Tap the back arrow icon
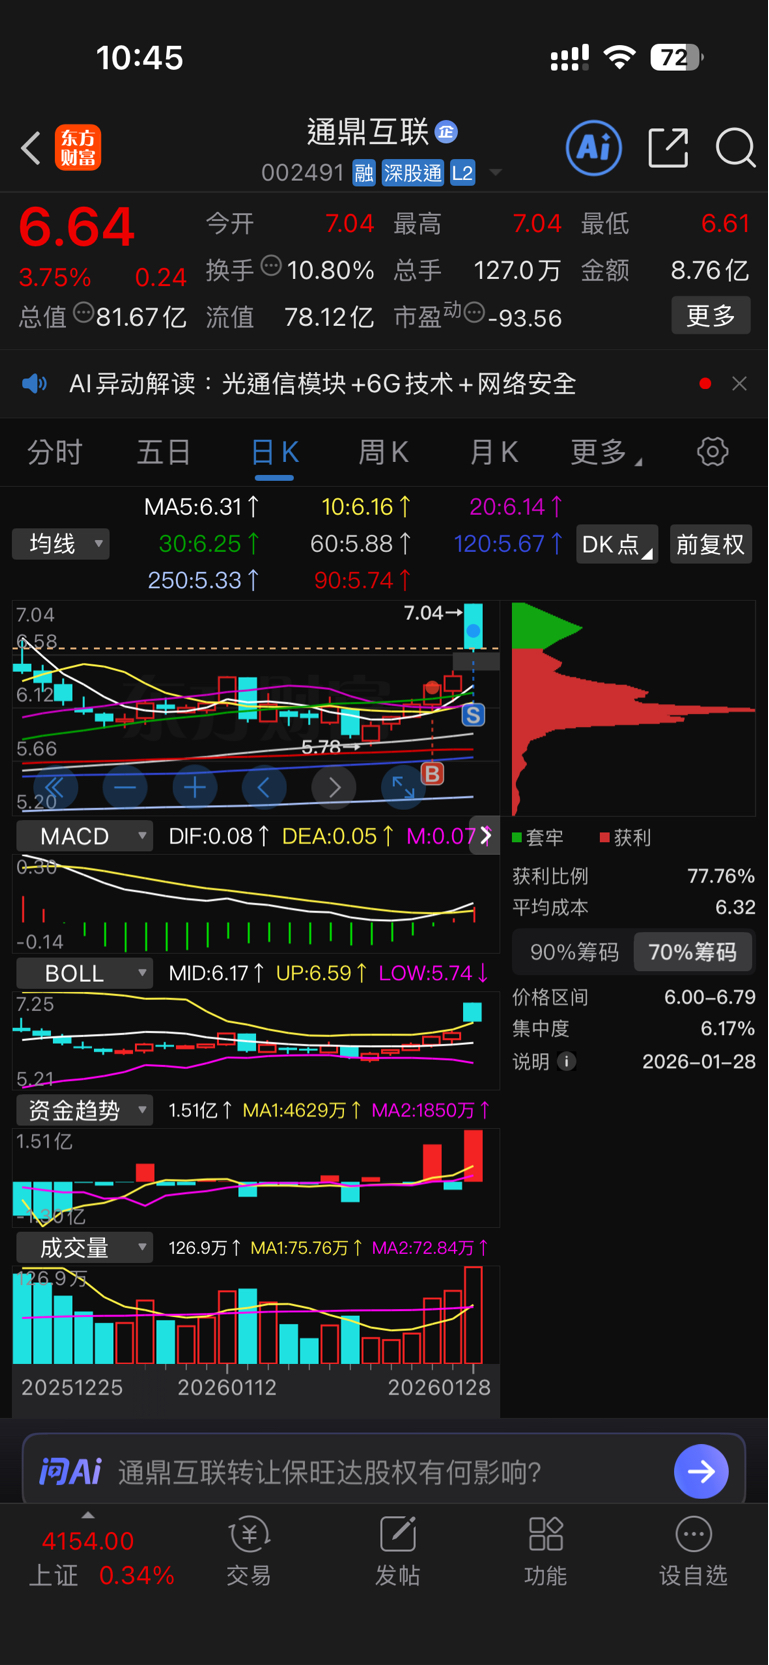Screen dimensions: 769x1665 [31, 149]
